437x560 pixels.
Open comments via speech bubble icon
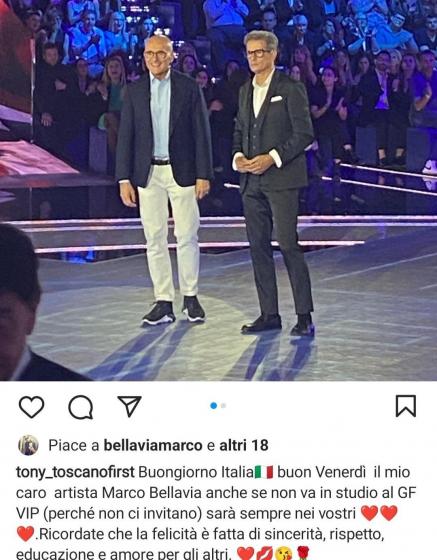81,407
